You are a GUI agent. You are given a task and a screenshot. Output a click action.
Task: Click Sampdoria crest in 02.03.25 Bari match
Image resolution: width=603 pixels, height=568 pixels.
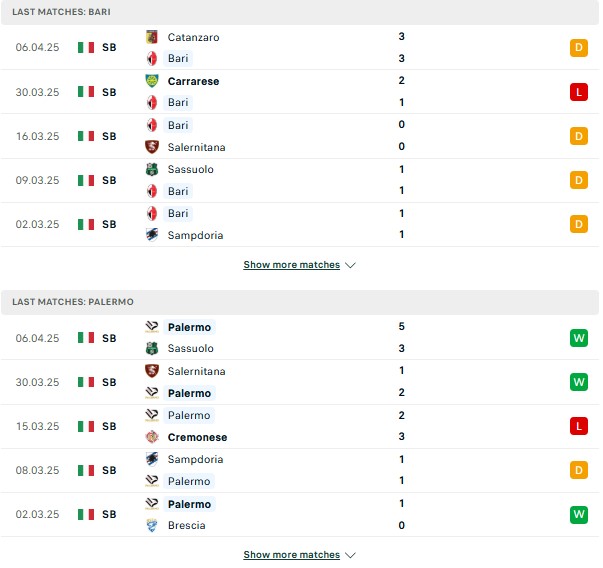pyautogui.click(x=152, y=235)
